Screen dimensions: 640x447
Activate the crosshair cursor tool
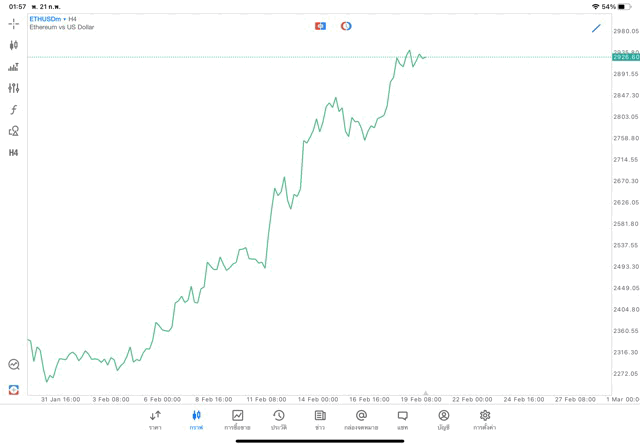pyautogui.click(x=13, y=23)
